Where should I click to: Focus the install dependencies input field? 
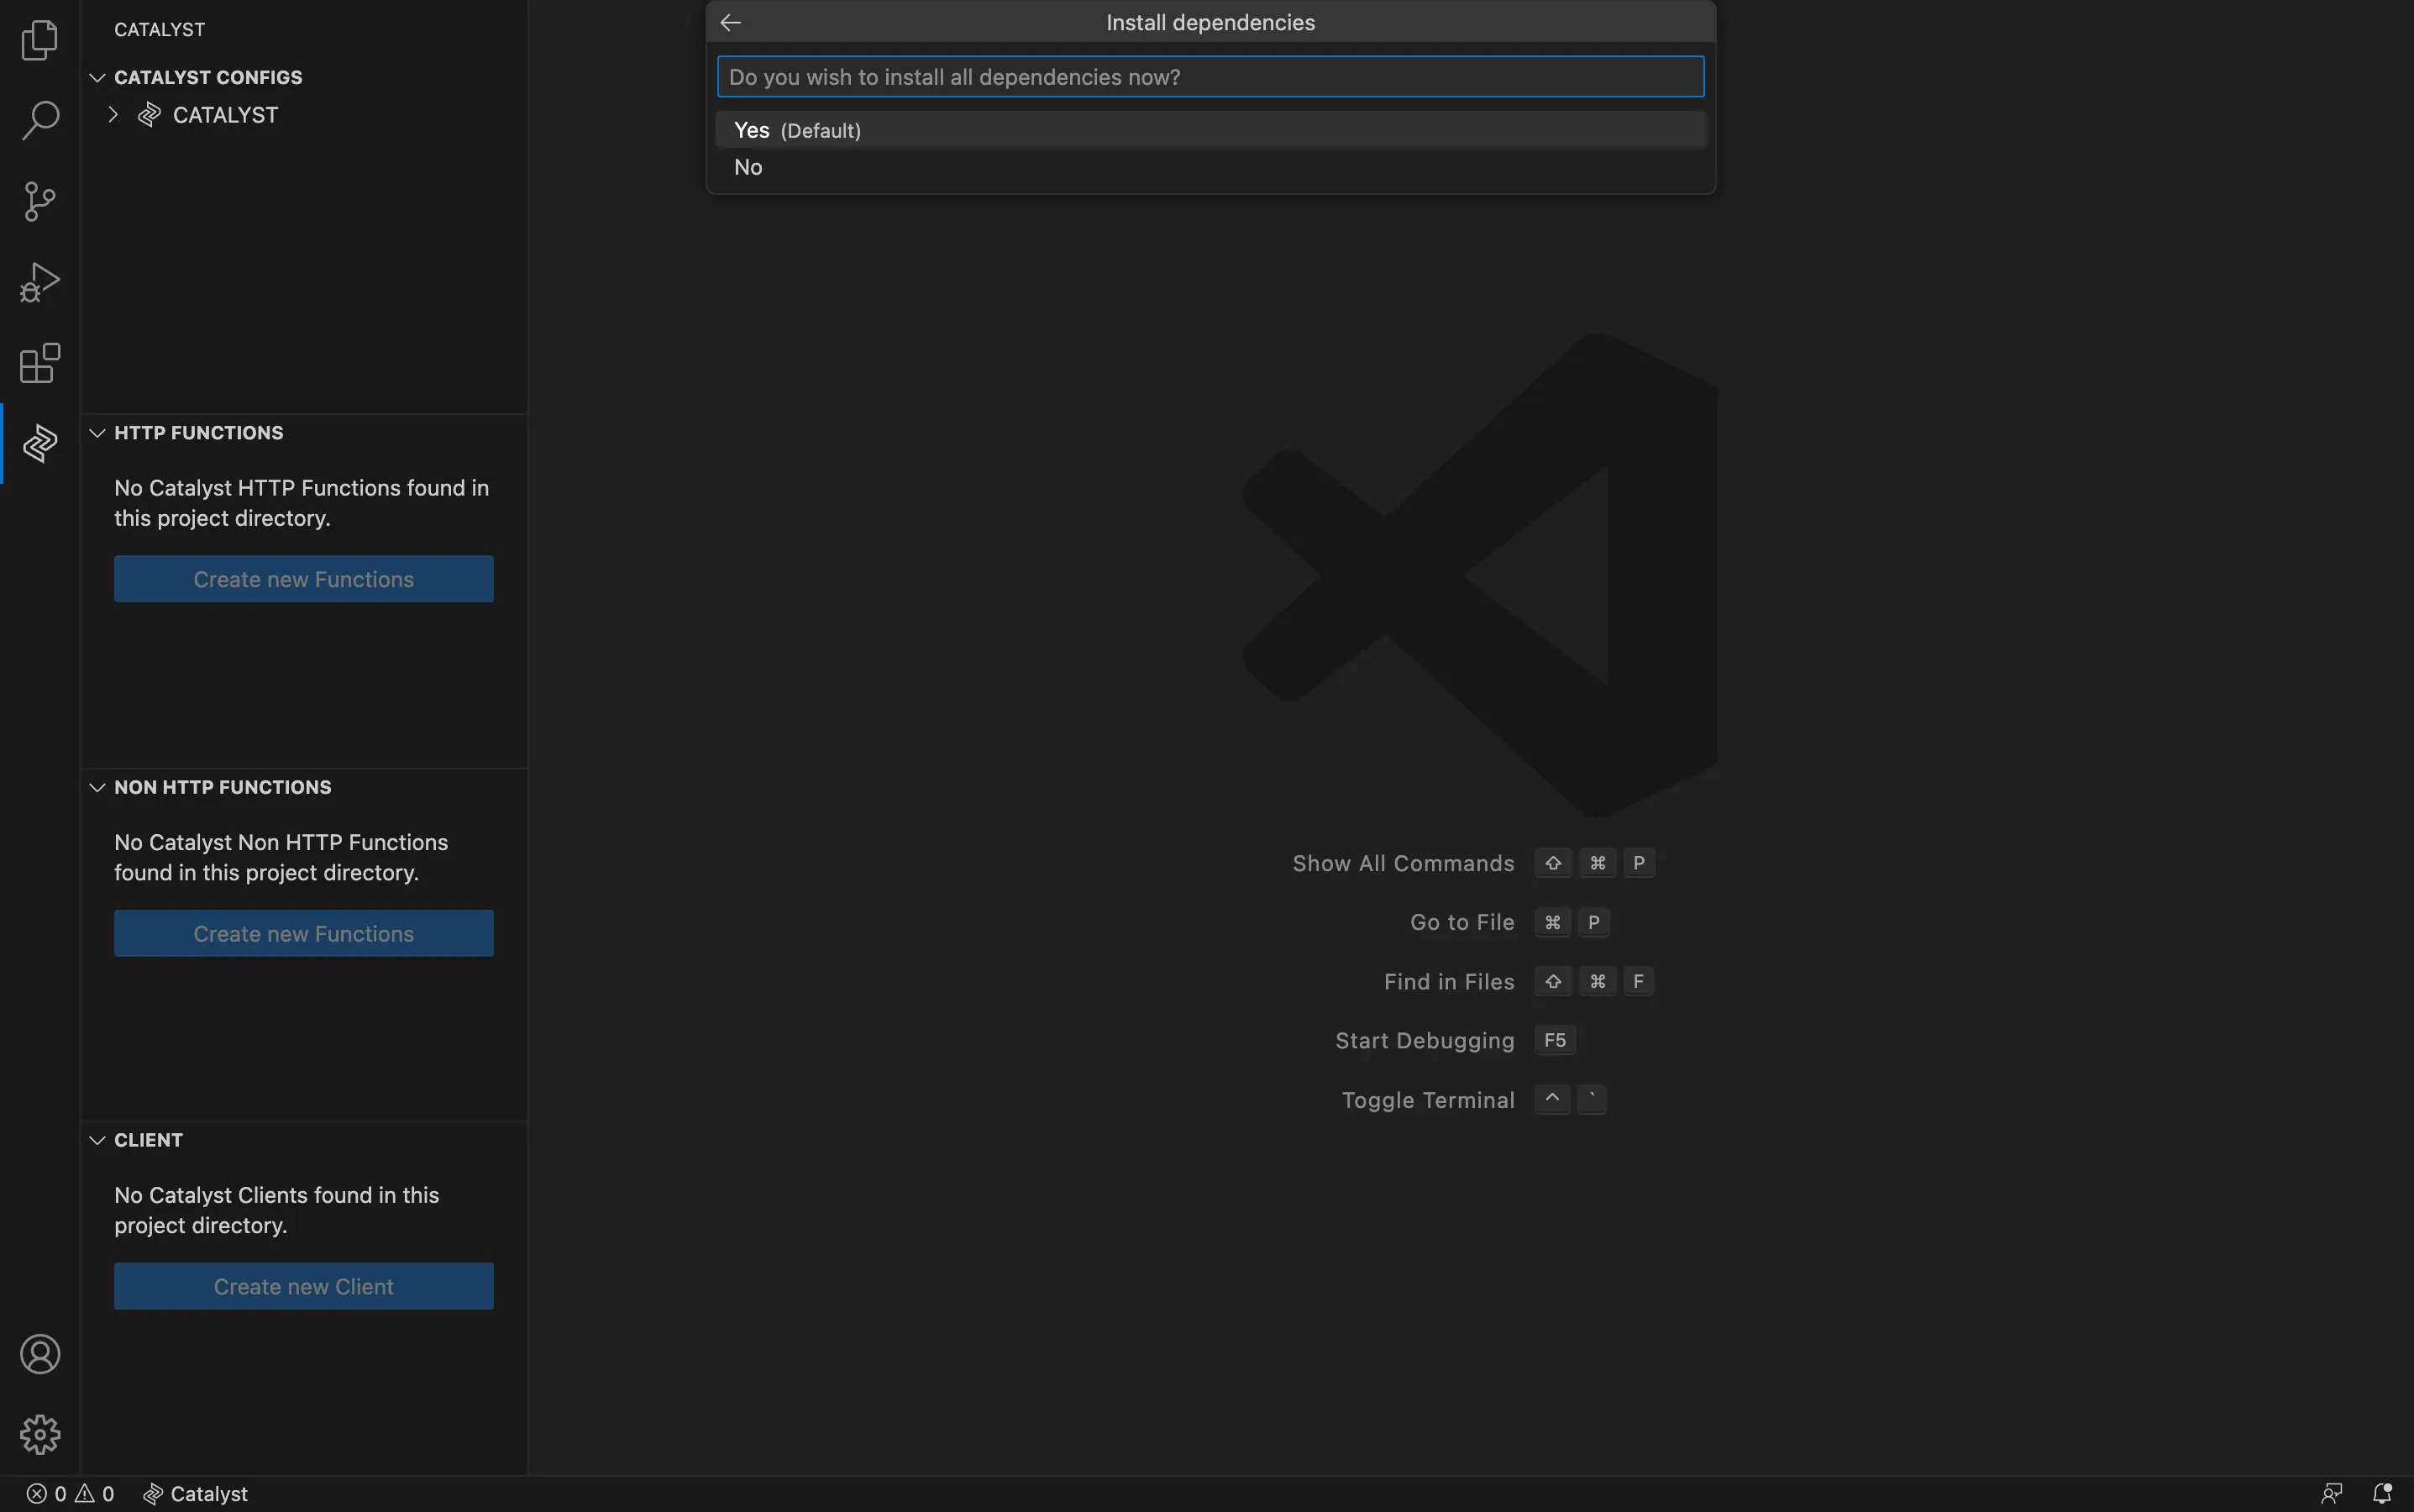1210,77
